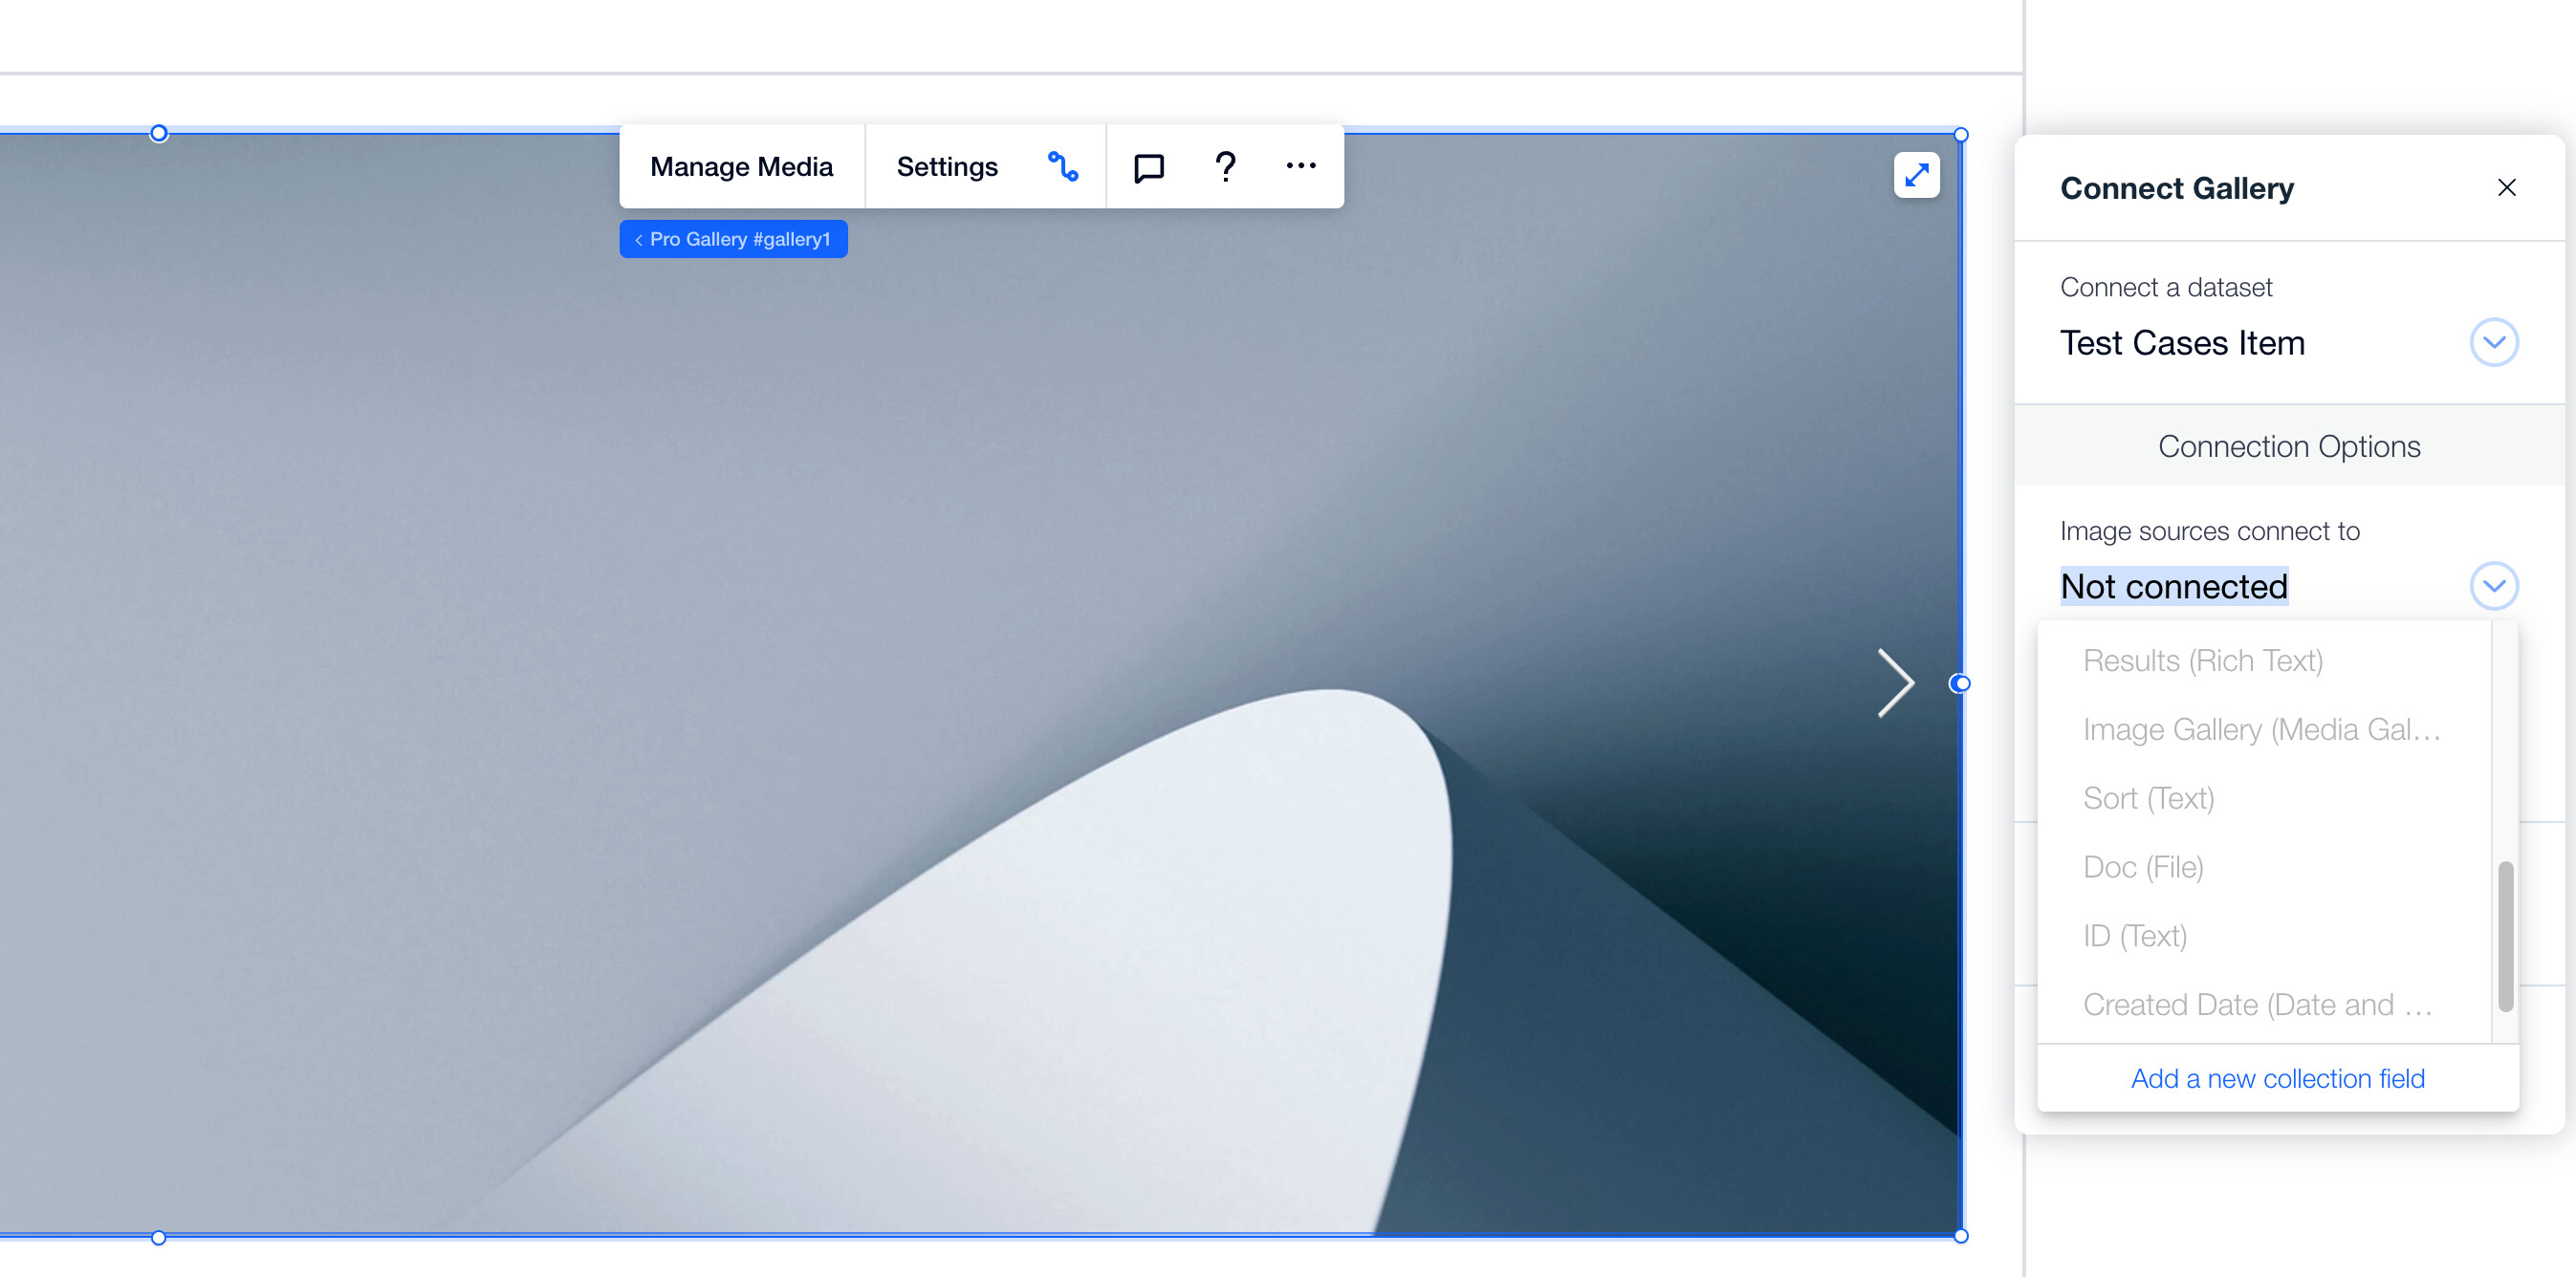Open gallery Settings

[x=946, y=166]
